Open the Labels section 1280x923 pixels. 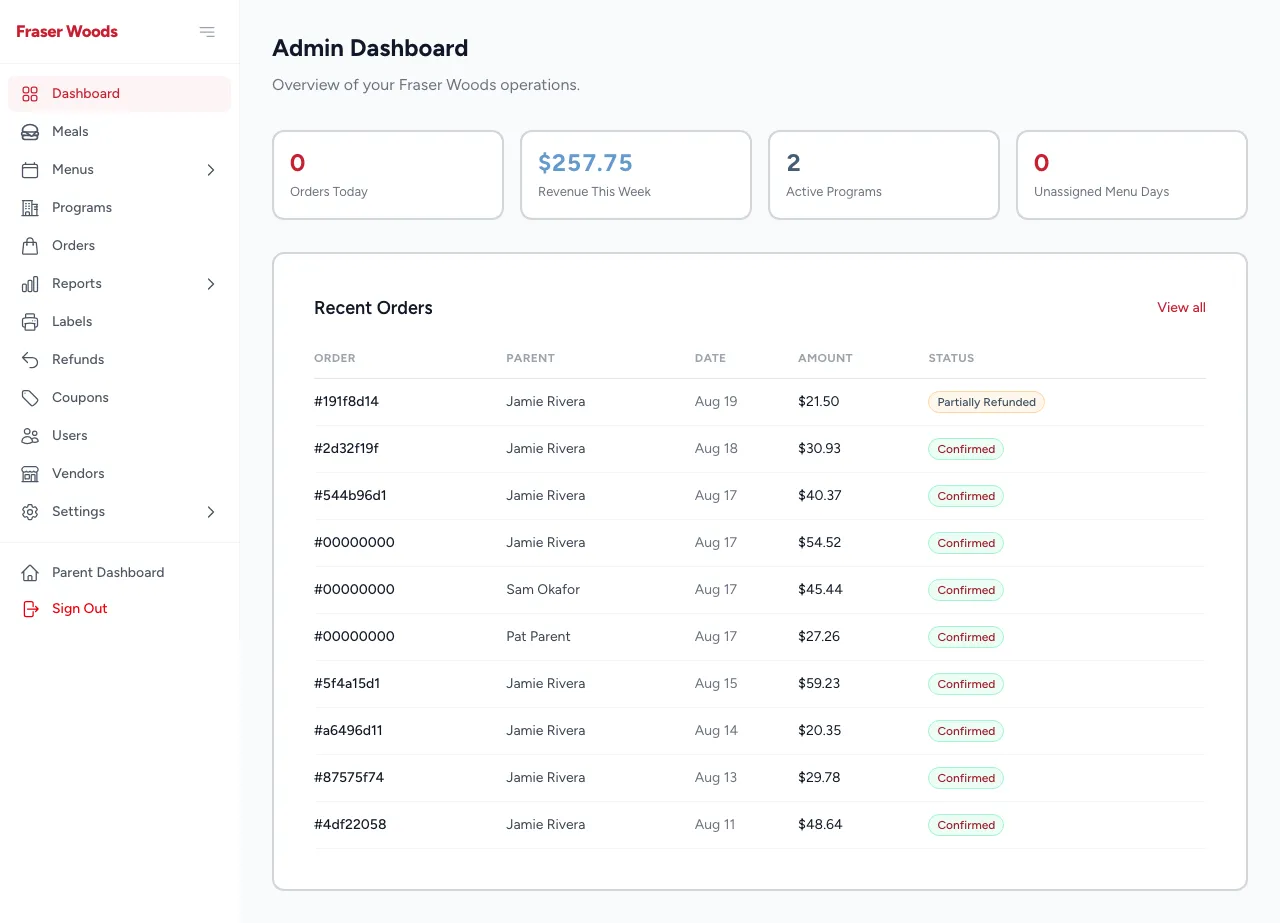(x=119, y=322)
